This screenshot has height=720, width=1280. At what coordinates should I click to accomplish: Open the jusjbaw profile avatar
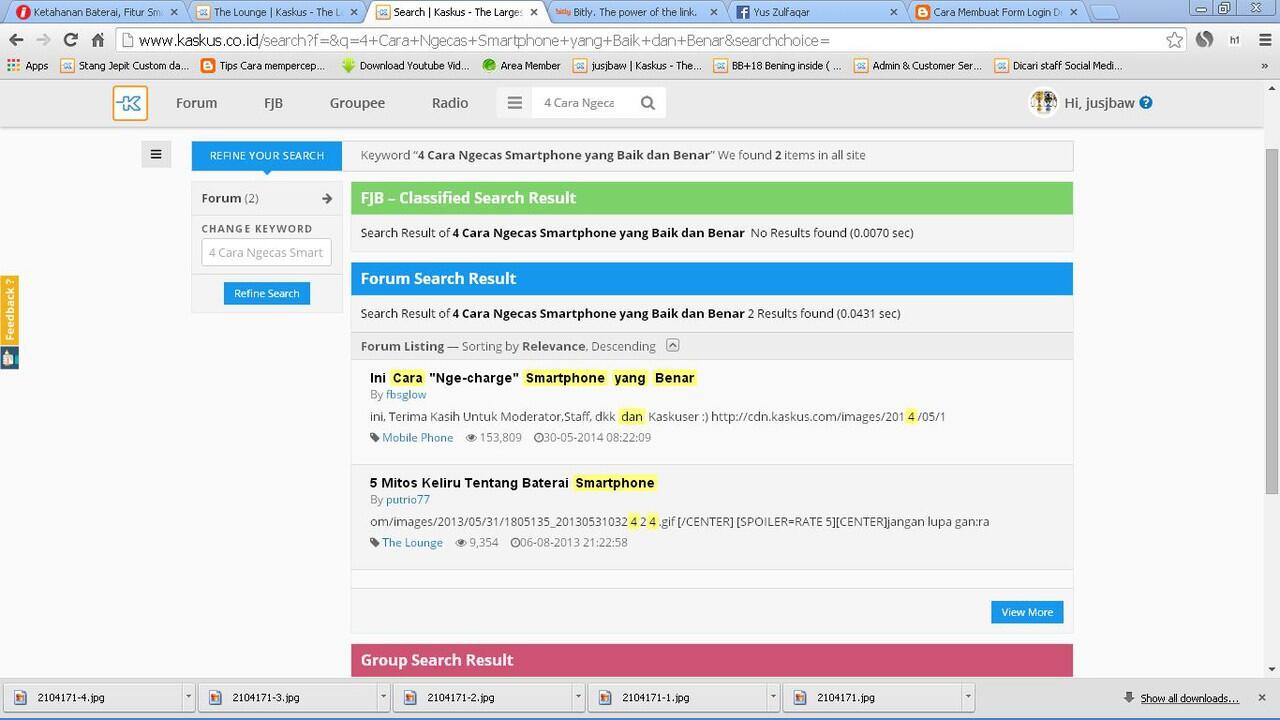pos(1043,103)
